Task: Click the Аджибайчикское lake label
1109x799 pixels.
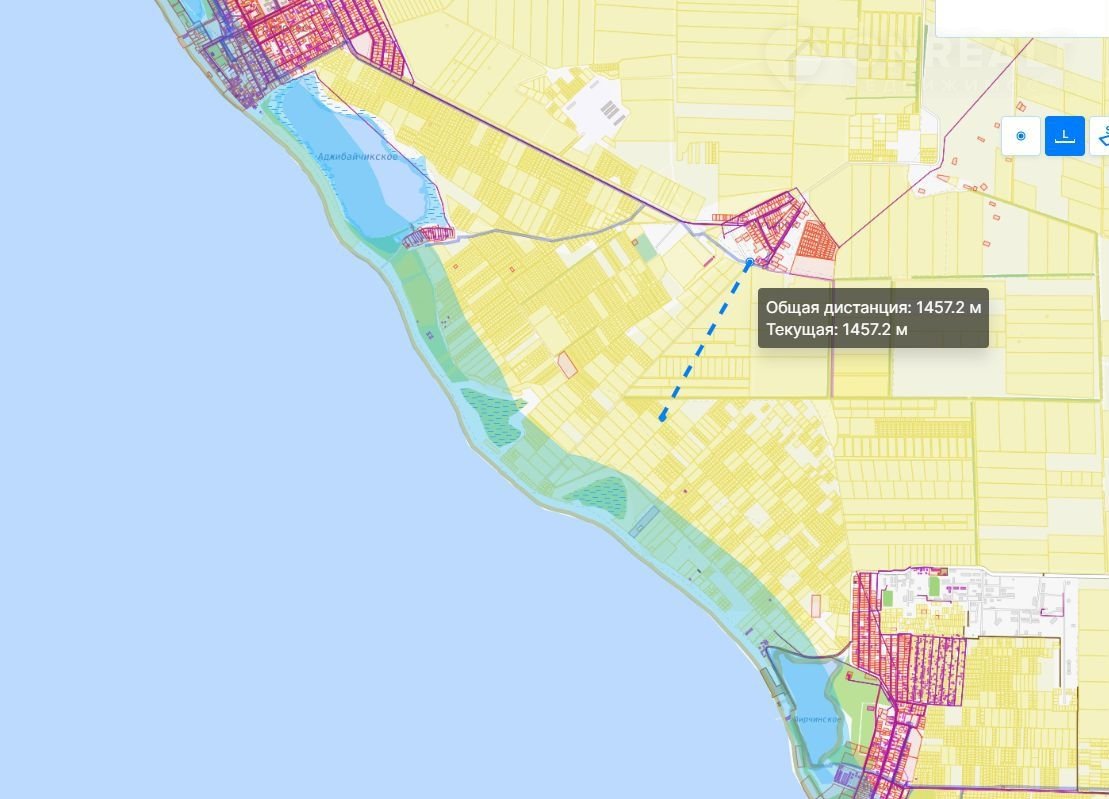Action: point(357,158)
